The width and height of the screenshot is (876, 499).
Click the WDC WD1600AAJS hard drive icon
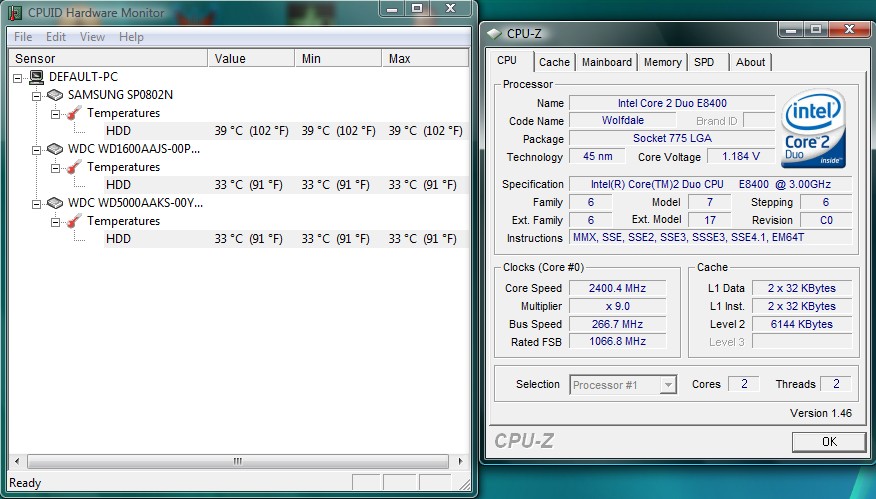pos(55,149)
